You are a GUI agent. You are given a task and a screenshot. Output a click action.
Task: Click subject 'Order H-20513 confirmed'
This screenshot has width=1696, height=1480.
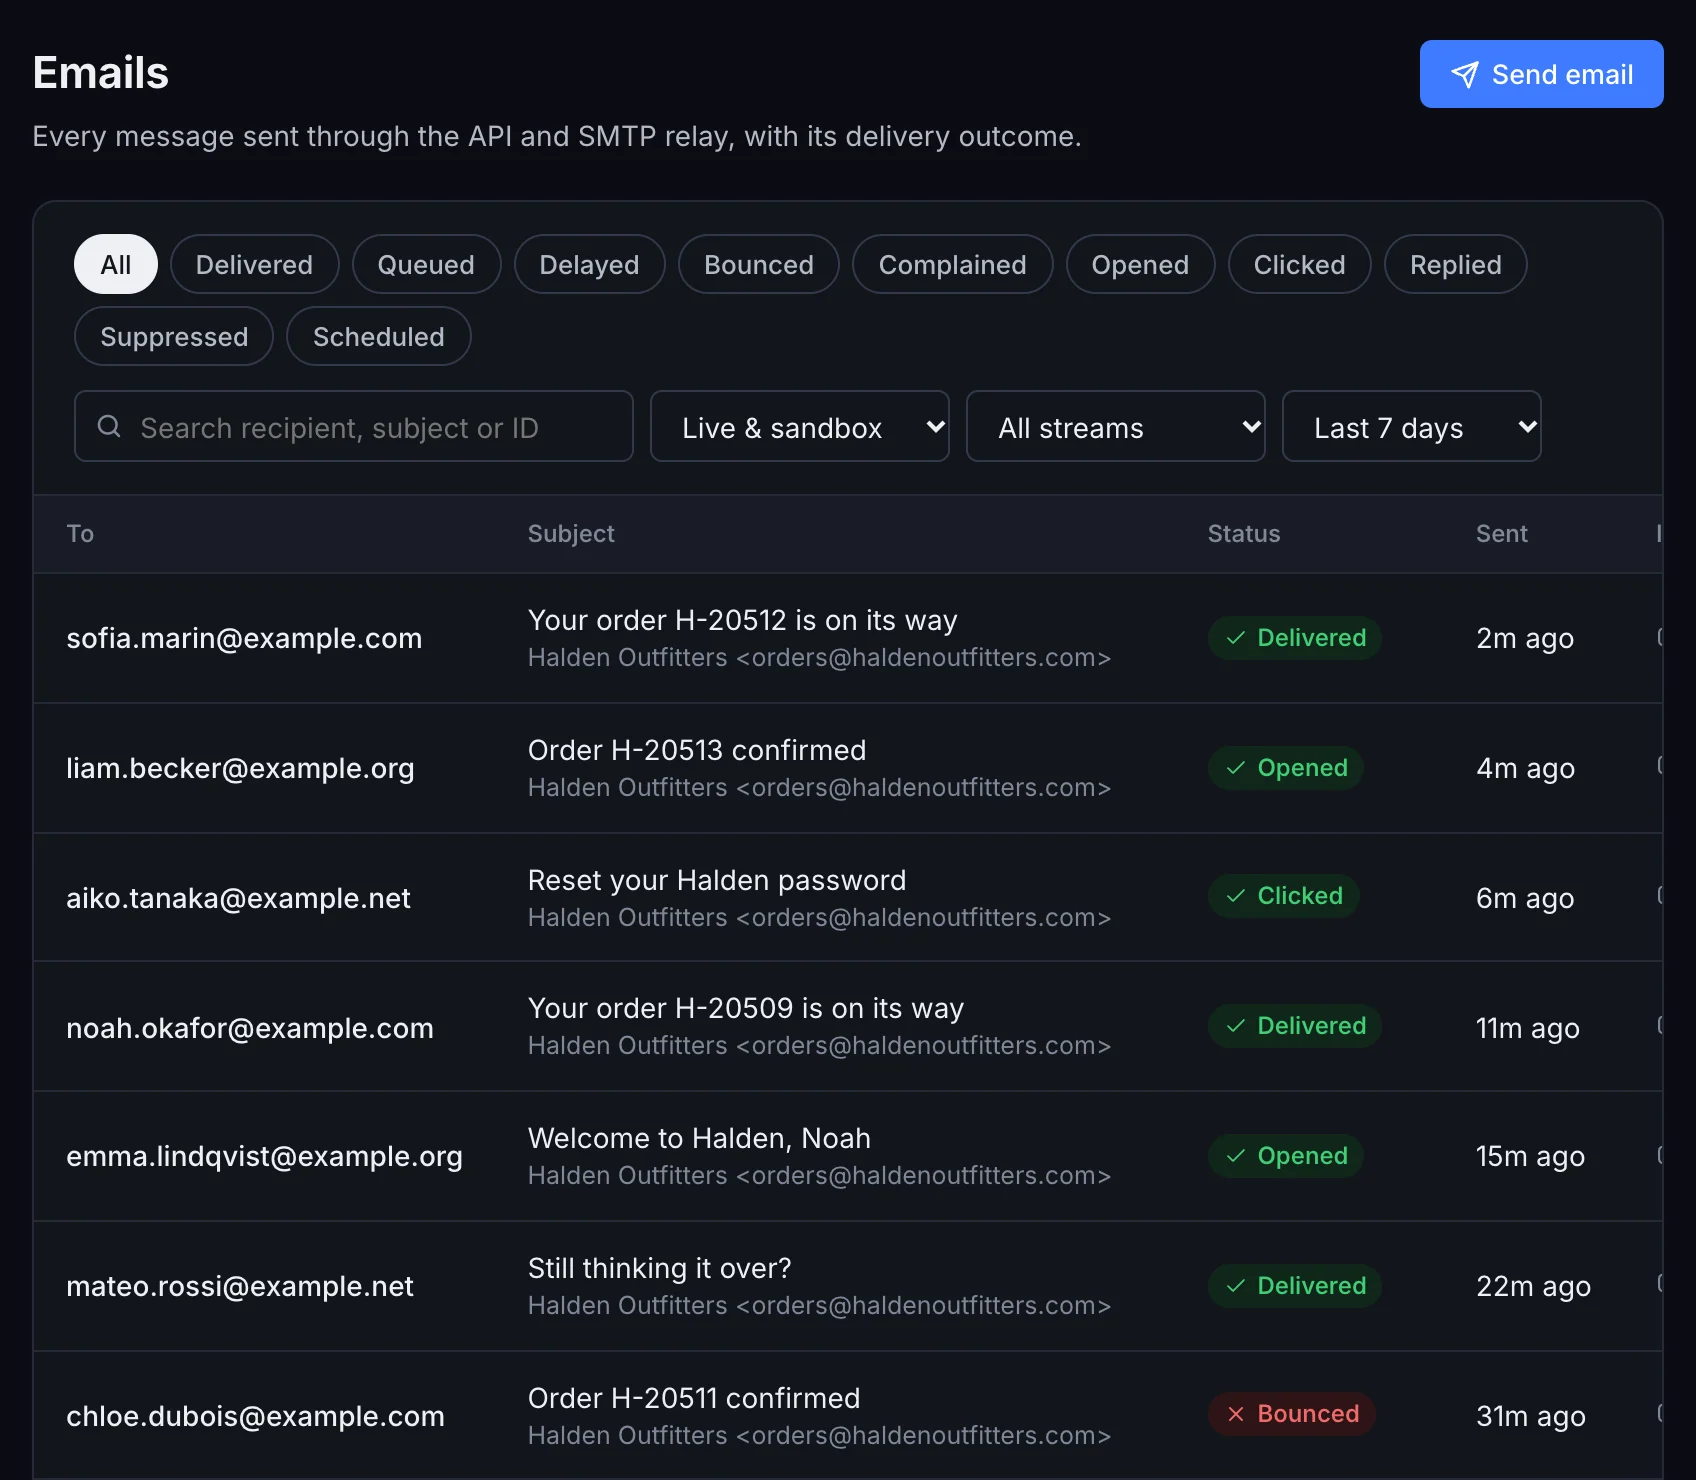click(697, 750)
